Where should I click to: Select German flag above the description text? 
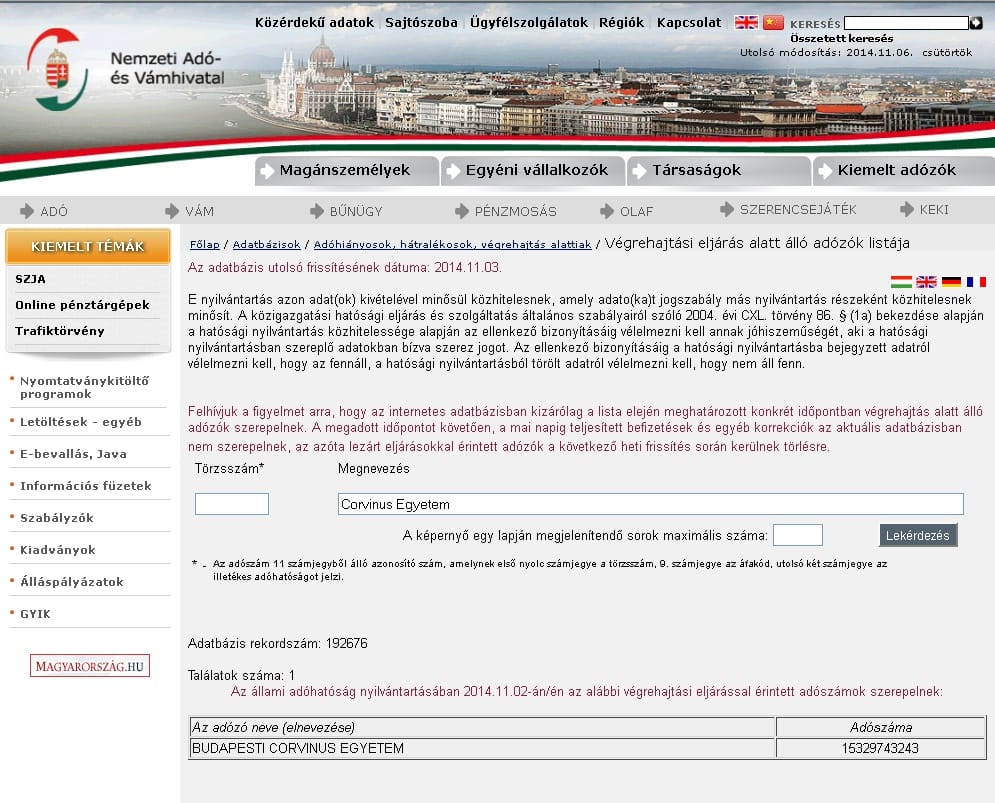coord(951,281)
